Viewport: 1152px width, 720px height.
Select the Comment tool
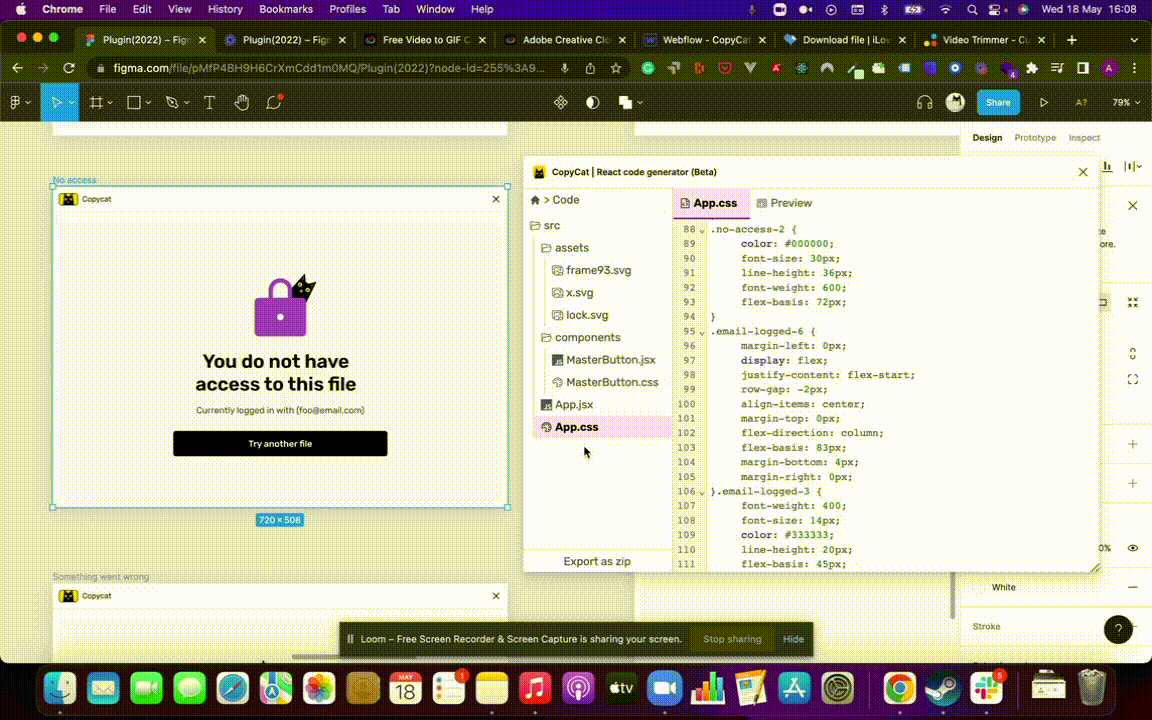pos(274,102)
